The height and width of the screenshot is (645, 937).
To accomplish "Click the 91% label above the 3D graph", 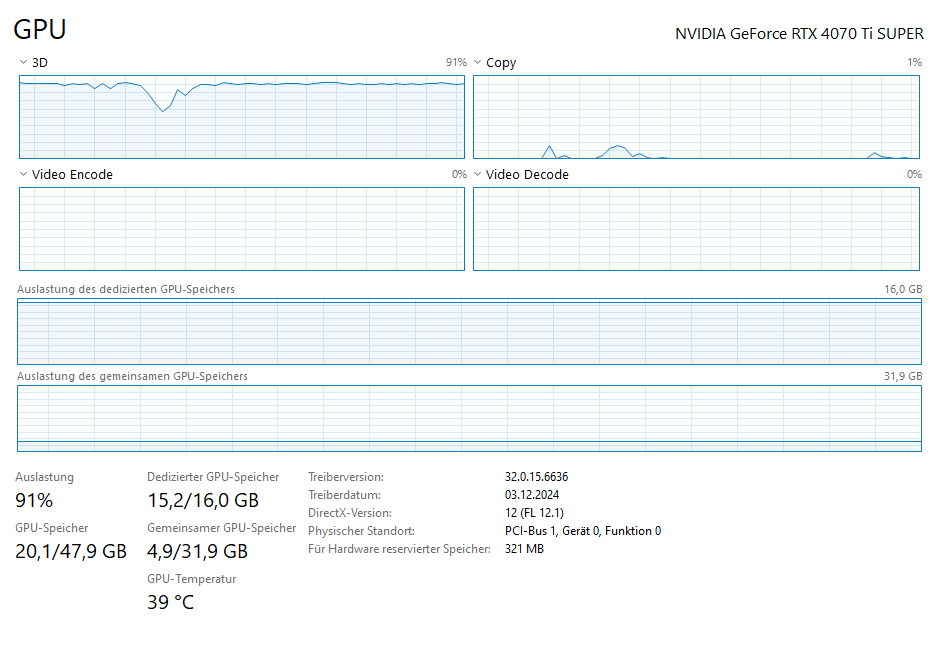I will tap(456, 62).
